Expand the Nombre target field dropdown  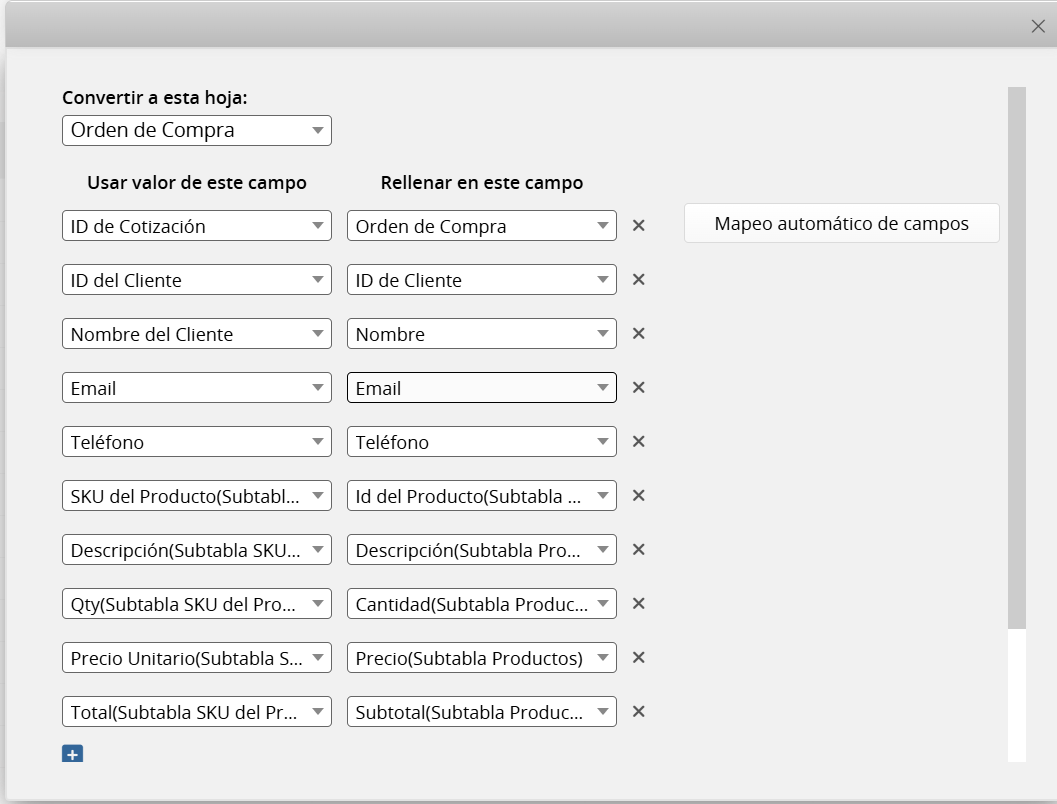[x=481, y=334]
